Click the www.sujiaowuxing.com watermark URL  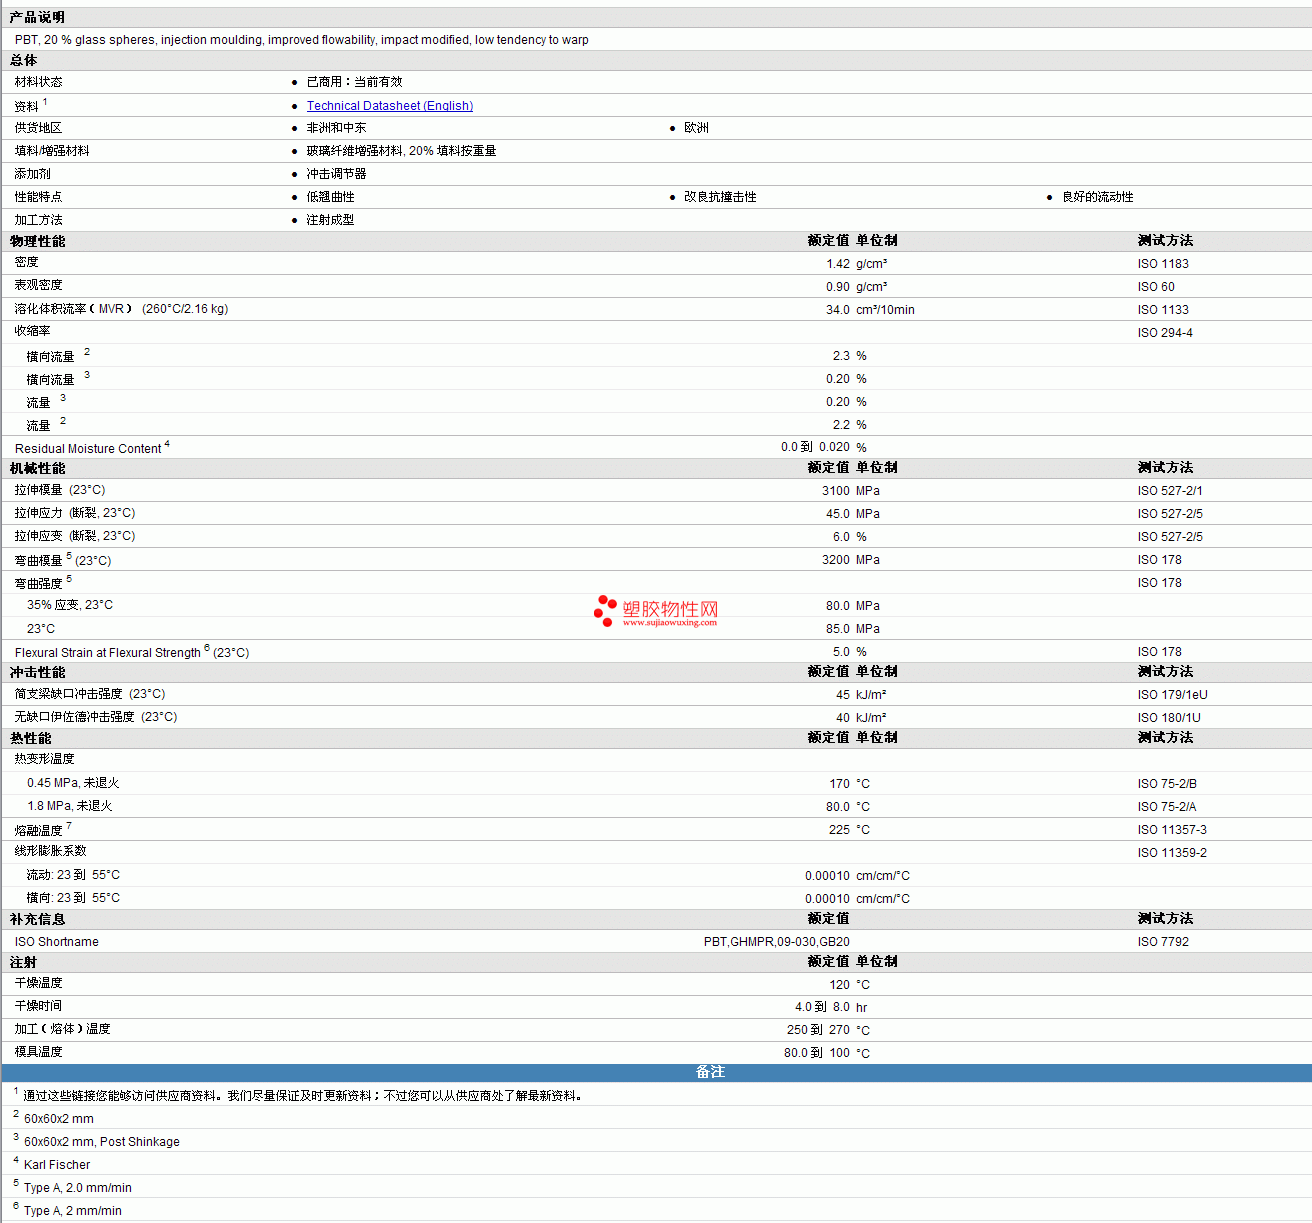tap(669, 623)
